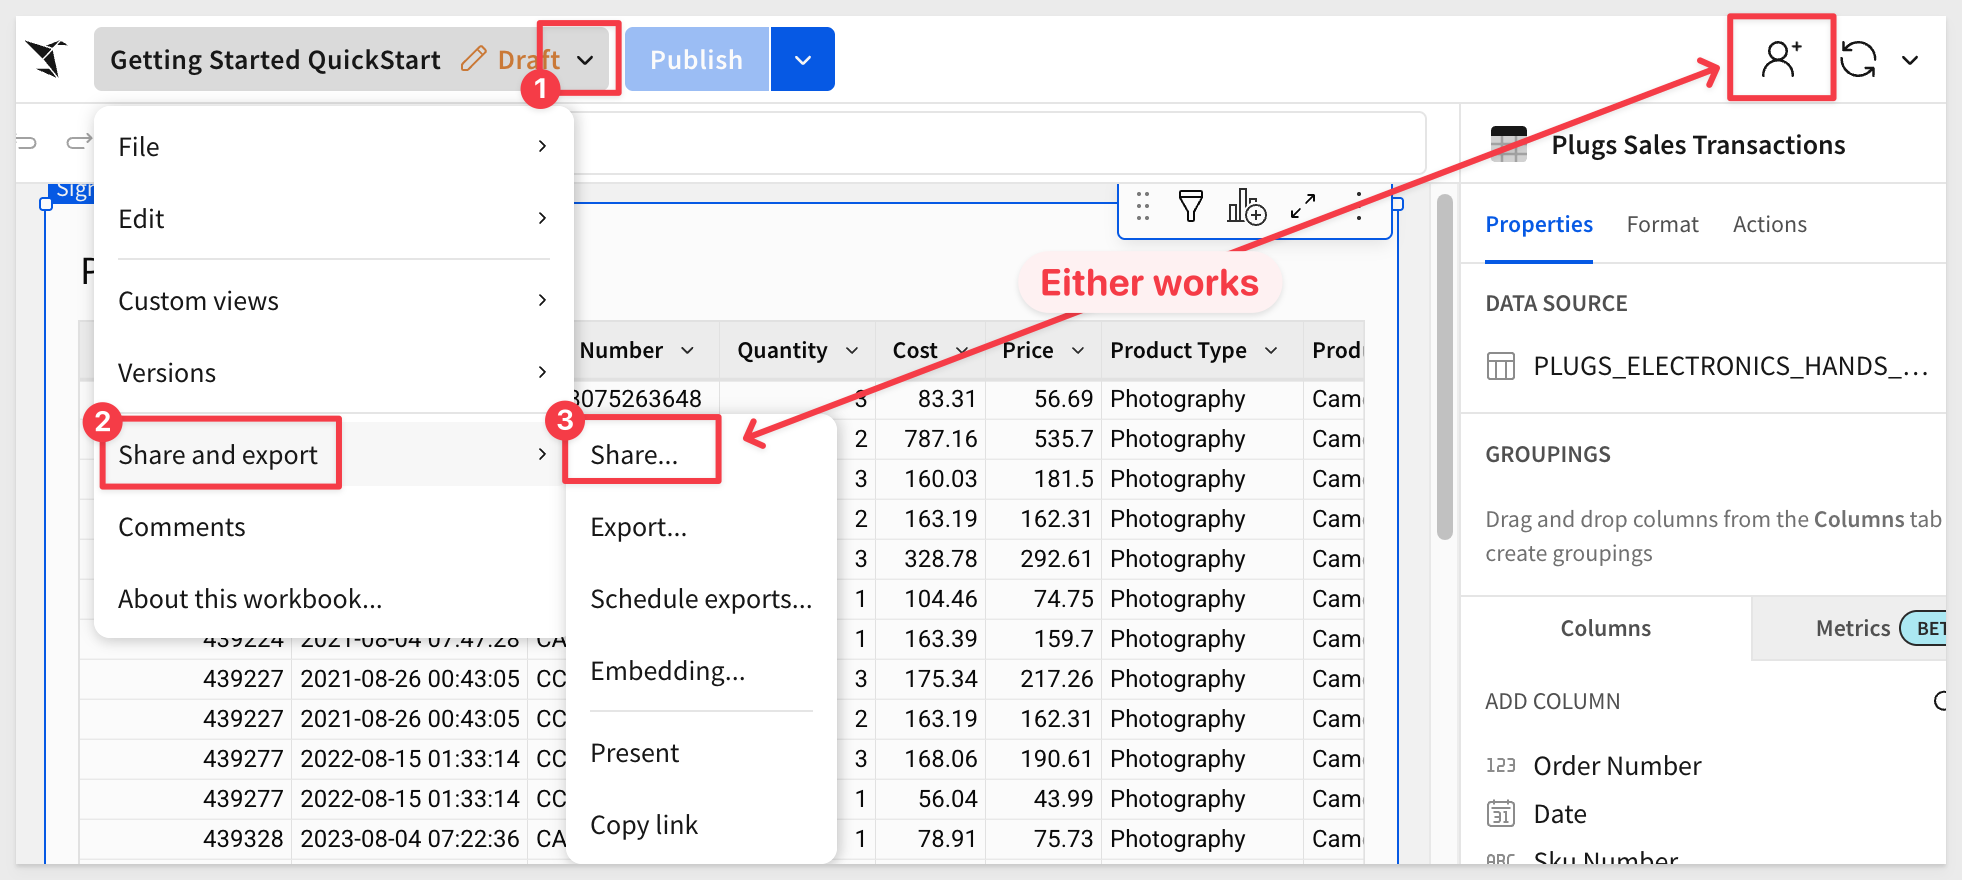Click the order number cell 439328
This screenshot has width=1962, height=880.
(x=186, y=839)
